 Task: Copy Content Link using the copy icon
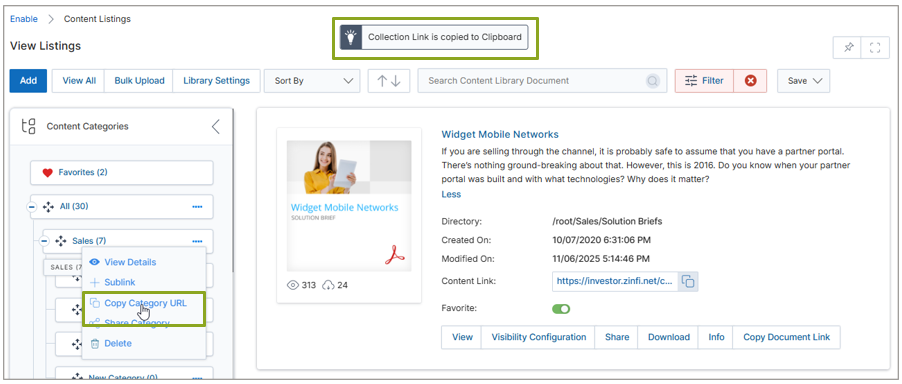click(x=689, y=281)
